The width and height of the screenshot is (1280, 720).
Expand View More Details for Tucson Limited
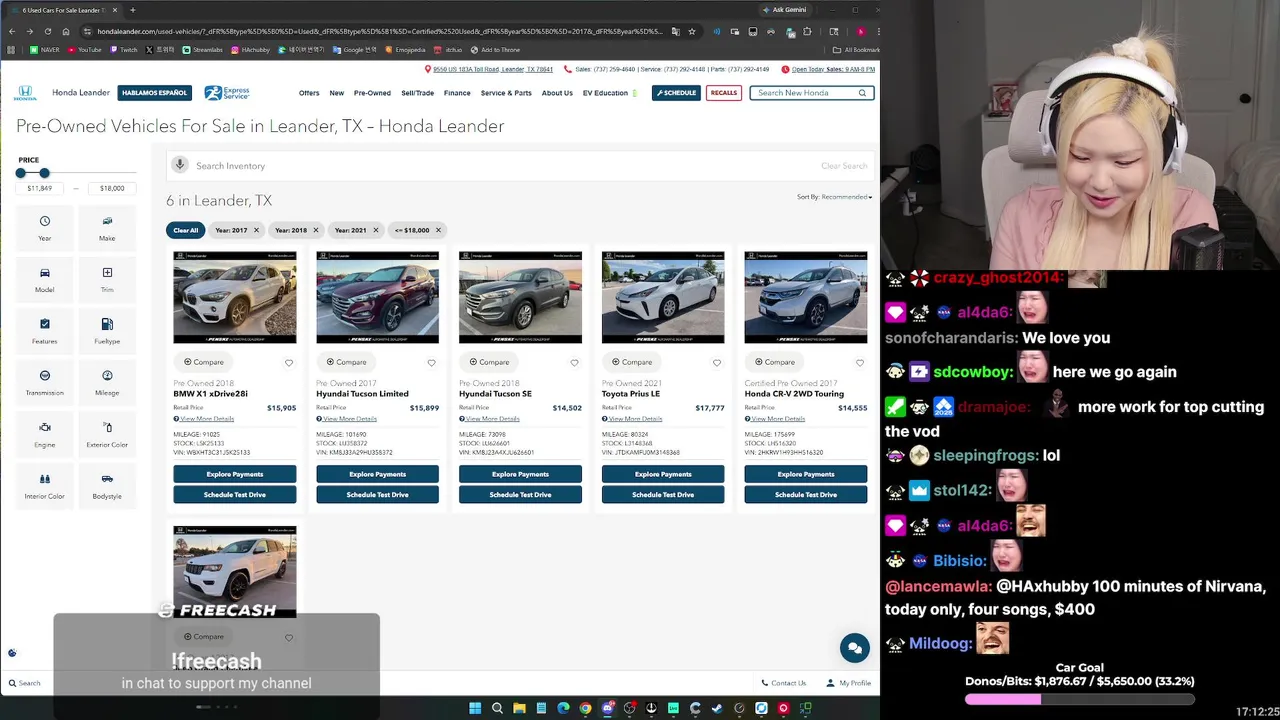tap(347, 419)
